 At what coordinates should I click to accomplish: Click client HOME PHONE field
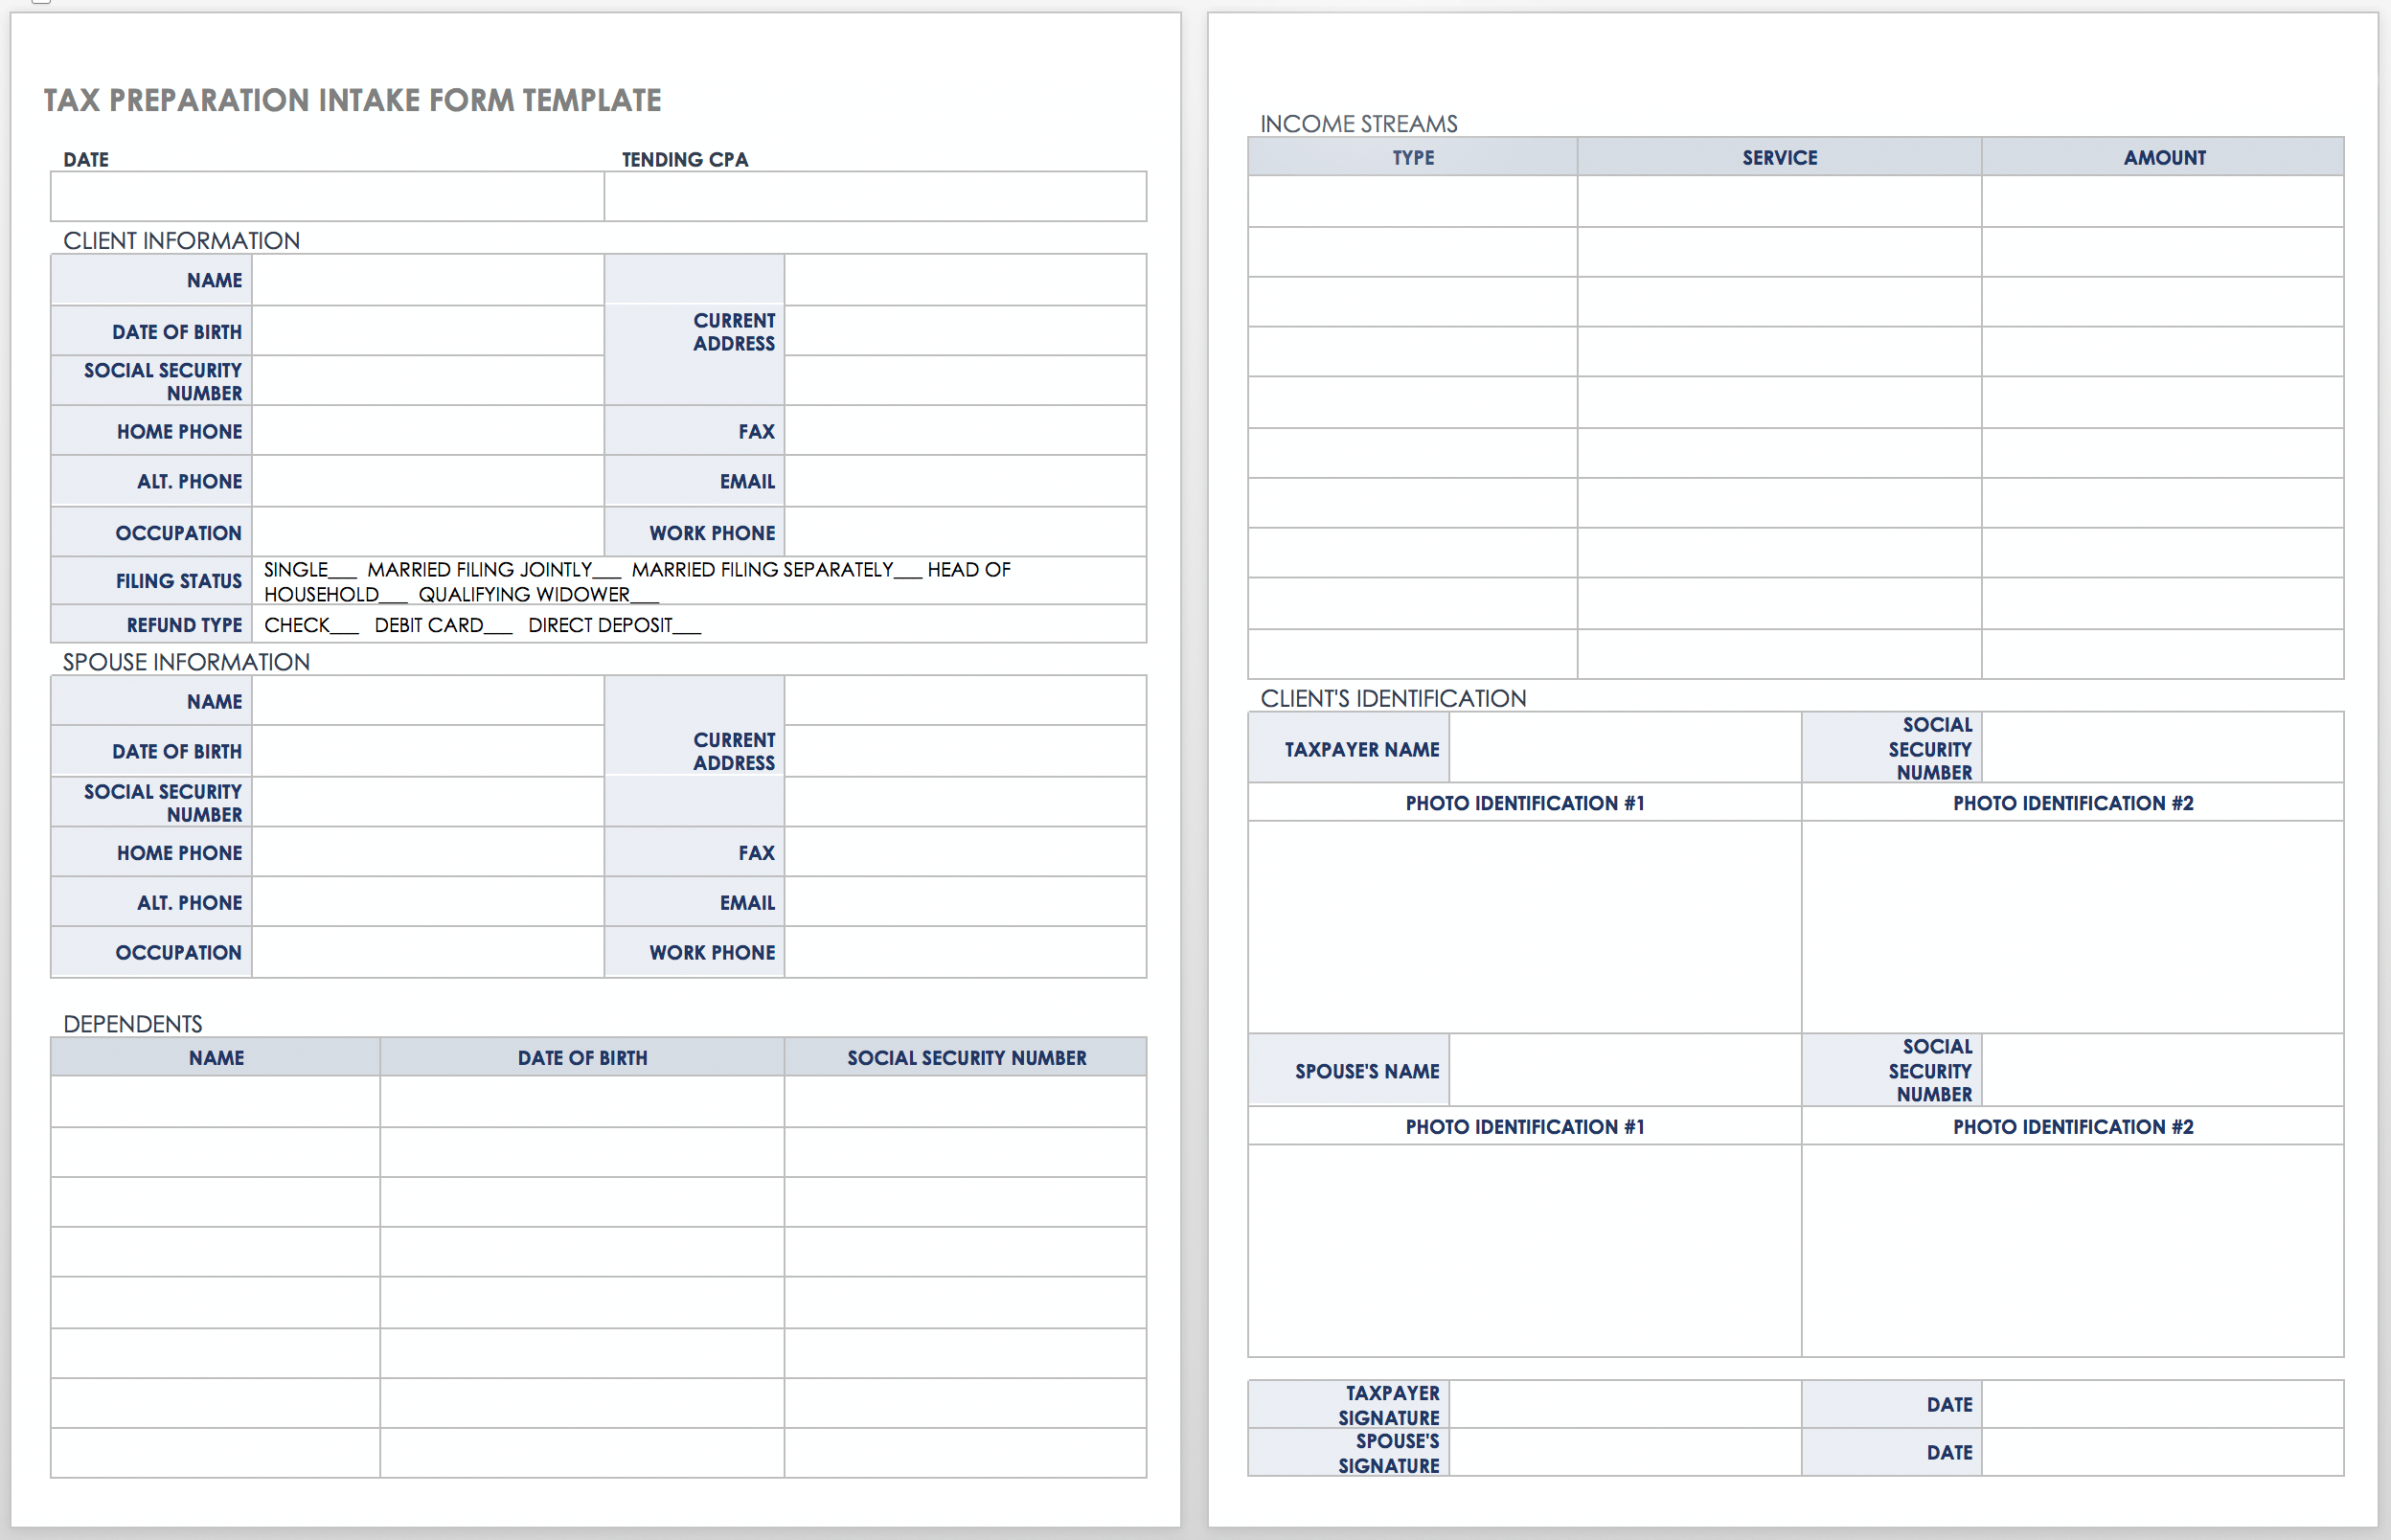[428, 431]
